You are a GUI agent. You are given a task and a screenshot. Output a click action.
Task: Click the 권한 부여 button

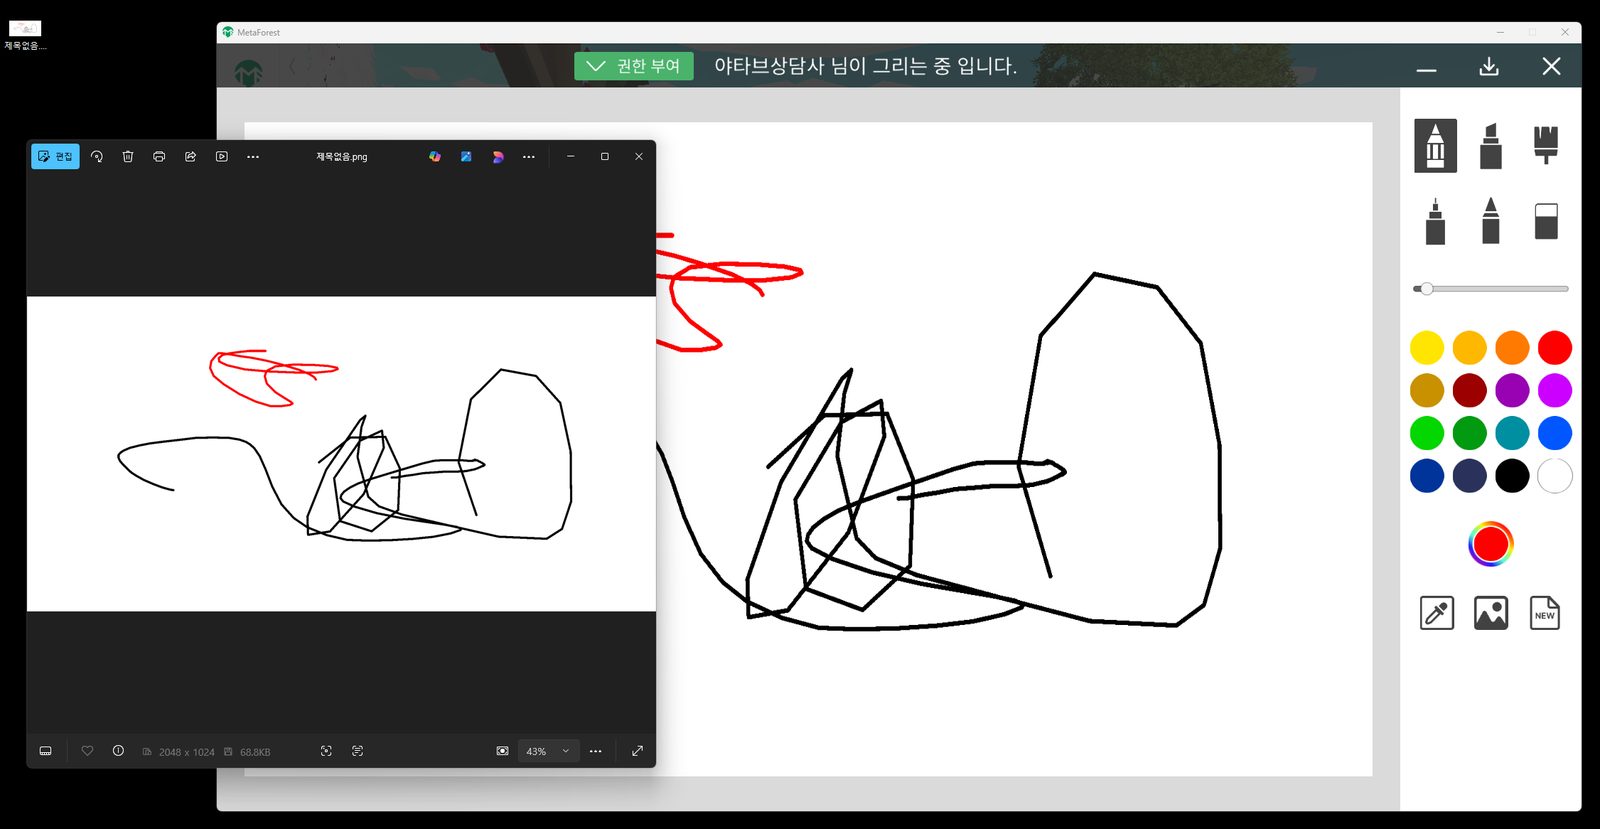[x=634, y=66]
